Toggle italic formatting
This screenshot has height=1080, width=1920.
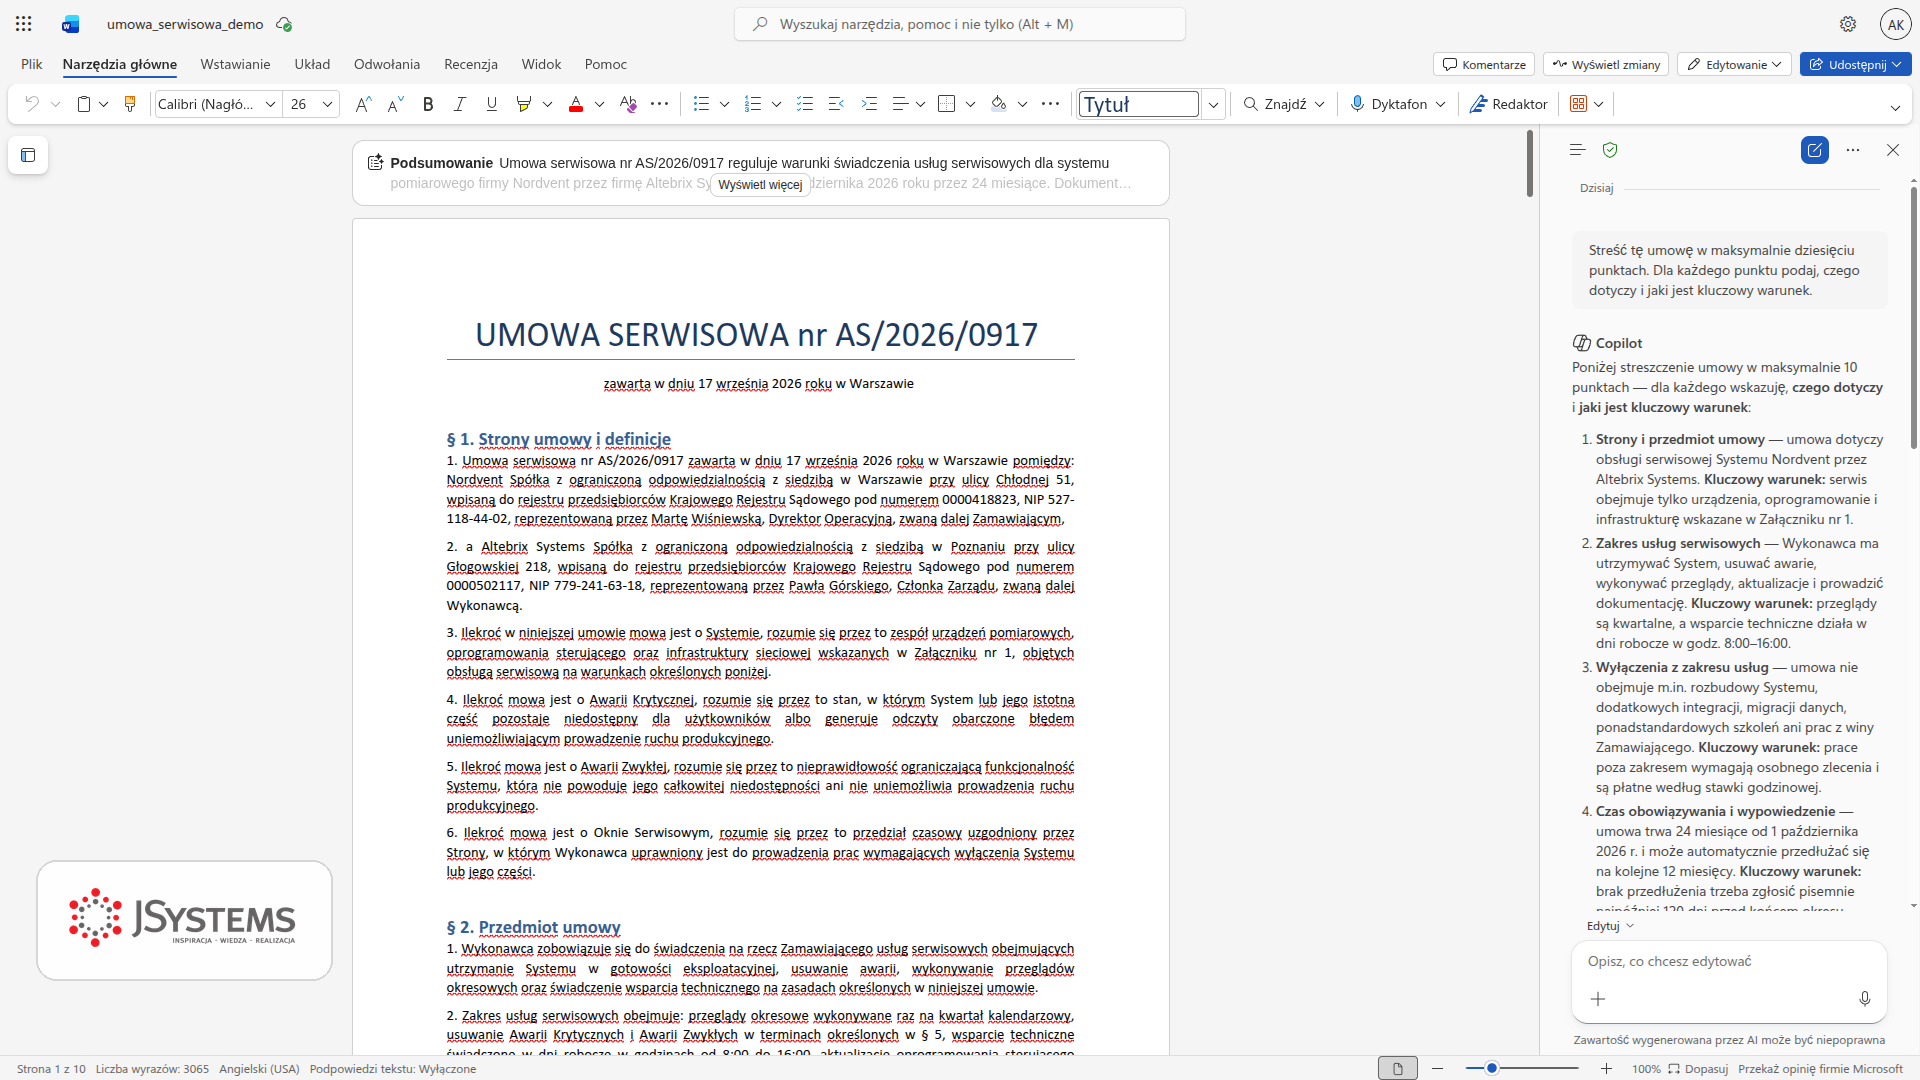[460, 104]
